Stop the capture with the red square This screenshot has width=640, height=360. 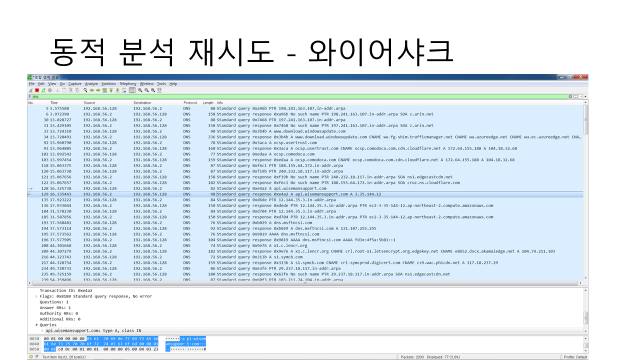(37, 90)
